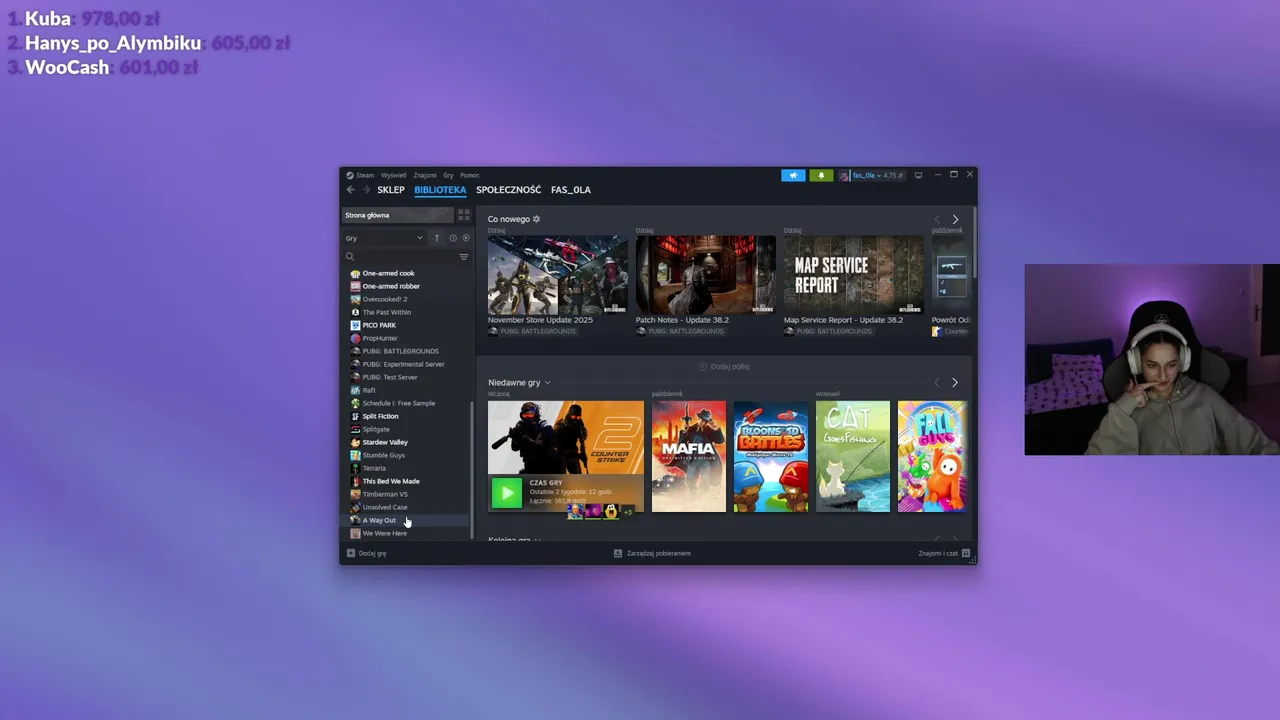Click the sort-by up arrow icon
This screenshot has height=720, width=1280.
click(x=437, y=238)
